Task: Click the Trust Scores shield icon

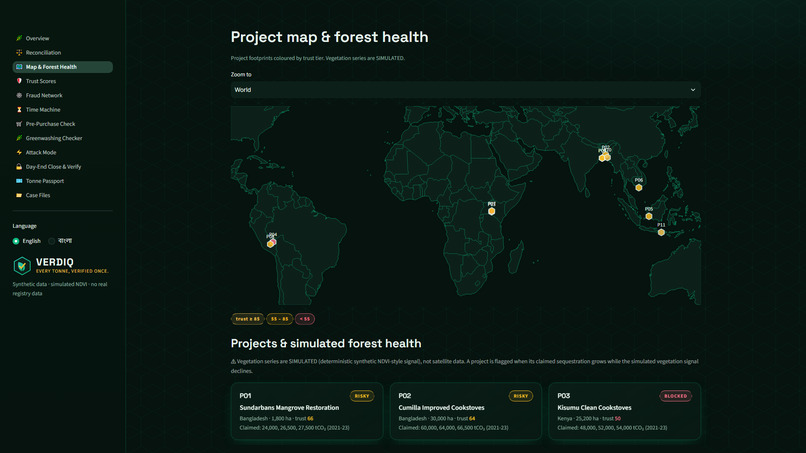Action: click(x=19, y=81)
